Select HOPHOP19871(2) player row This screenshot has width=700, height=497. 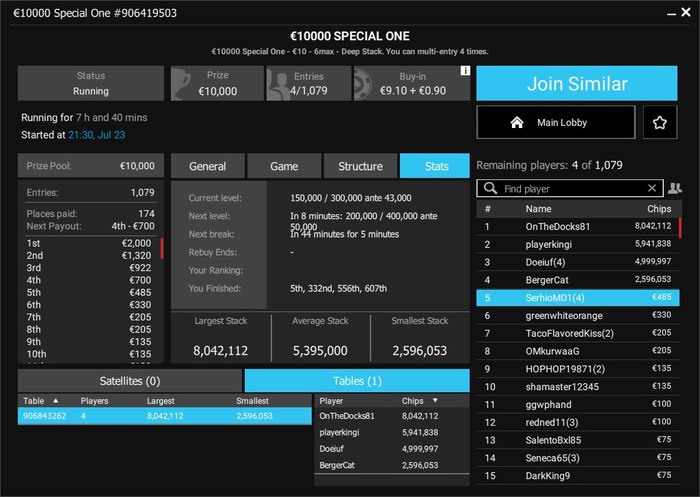[578, 369]
